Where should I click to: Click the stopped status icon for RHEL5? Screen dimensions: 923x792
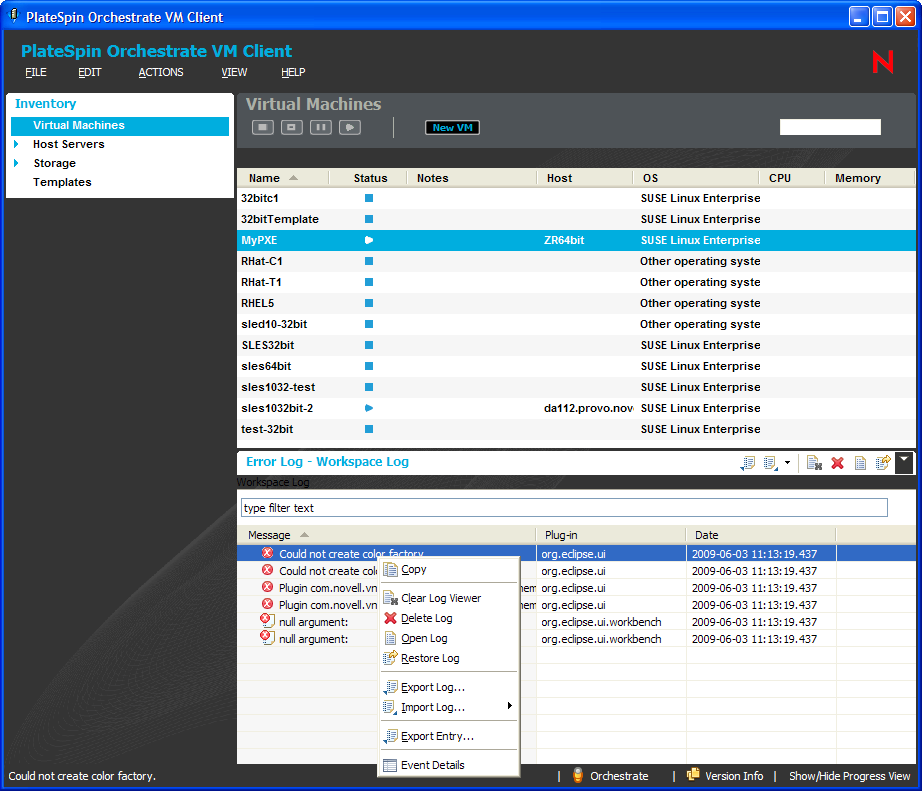[x=369, y=303]
